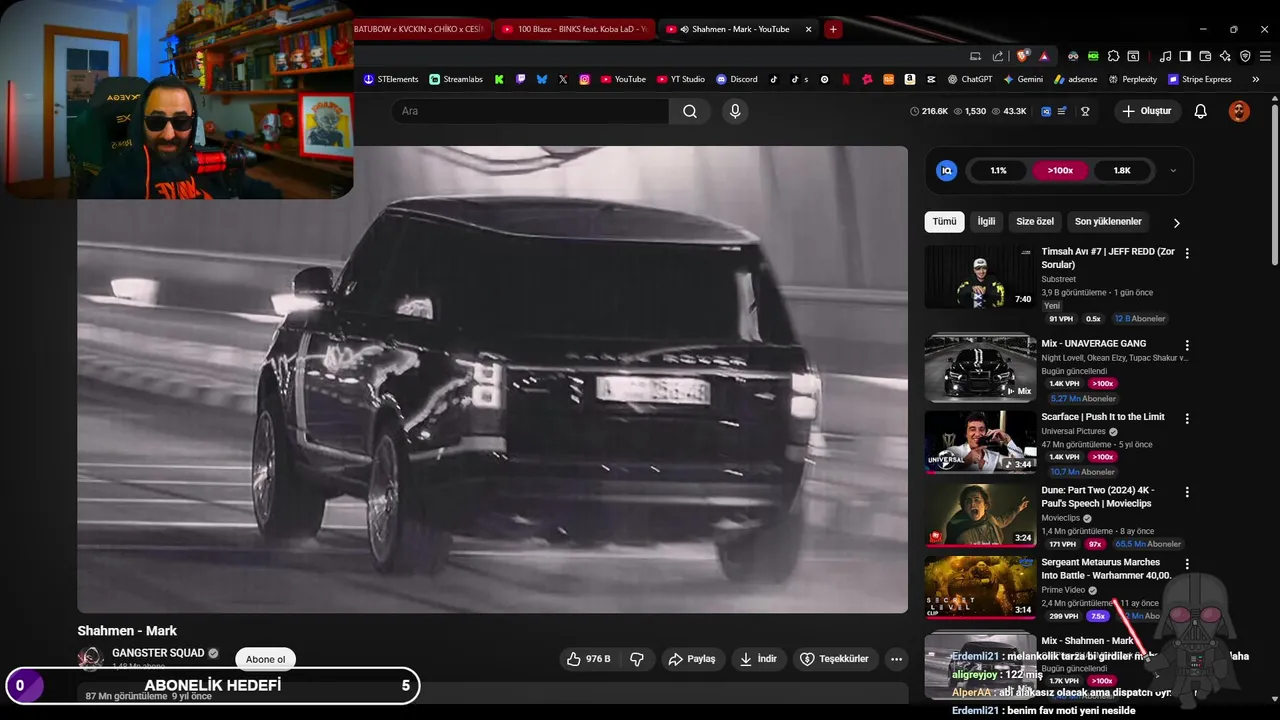Open the account avatar menu
Image resolution: width=1280 pixels, height=720 pixels.
[x=1239, y=111]
